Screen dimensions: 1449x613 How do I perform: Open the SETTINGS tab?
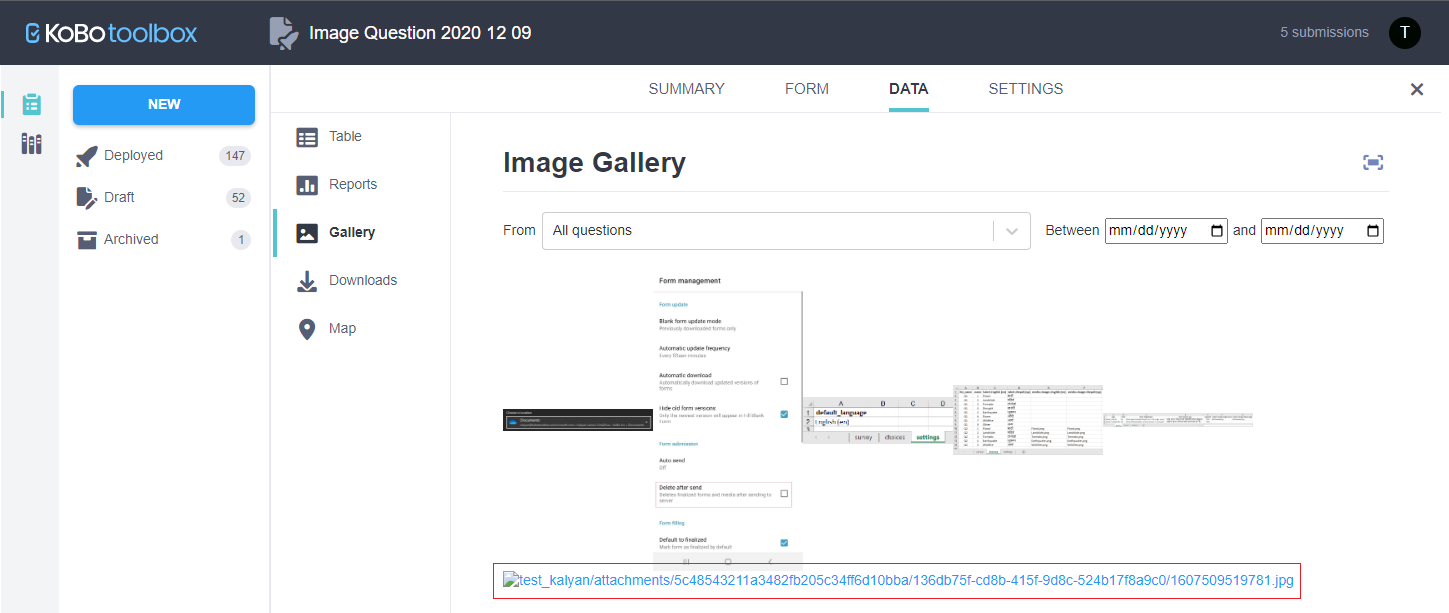pyautogui.click(x=1025, y=88)
